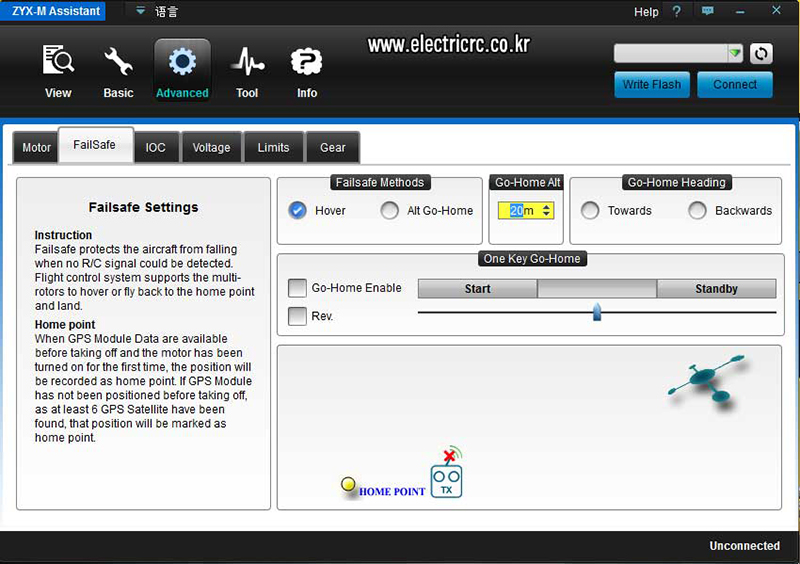Click the www.electricrc.co.kr link text
800x564 pixels.
448,44
